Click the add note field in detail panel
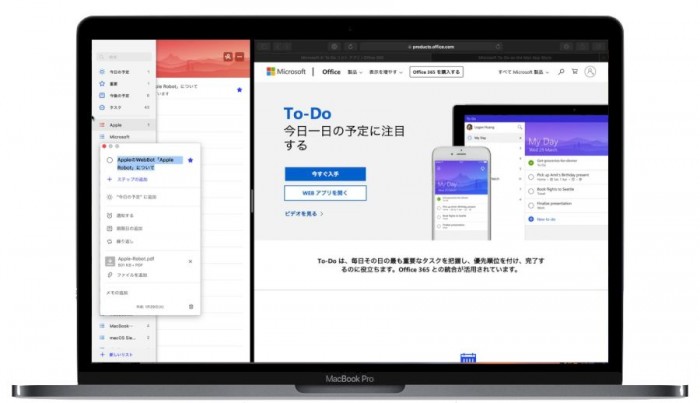This screenshot has height=403, width=700. click(117, 293)
